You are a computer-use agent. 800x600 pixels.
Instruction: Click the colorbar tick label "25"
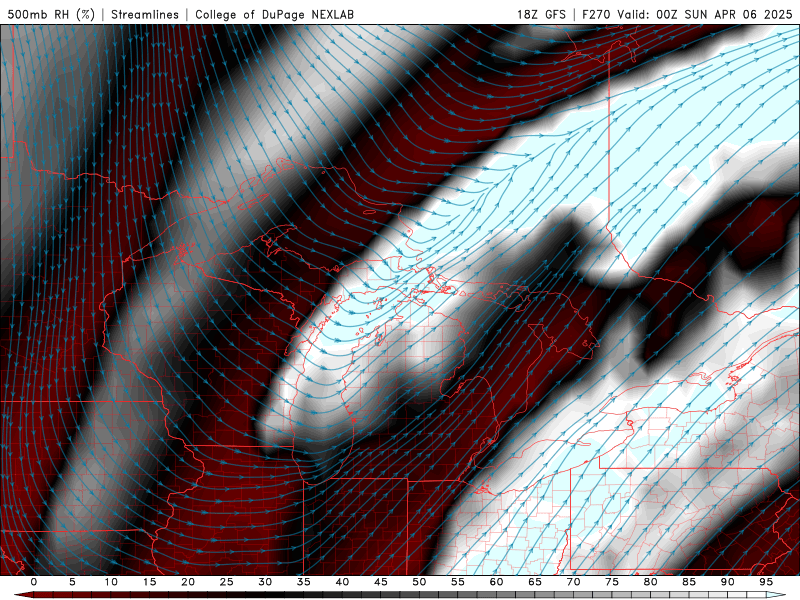coord(227,582)
